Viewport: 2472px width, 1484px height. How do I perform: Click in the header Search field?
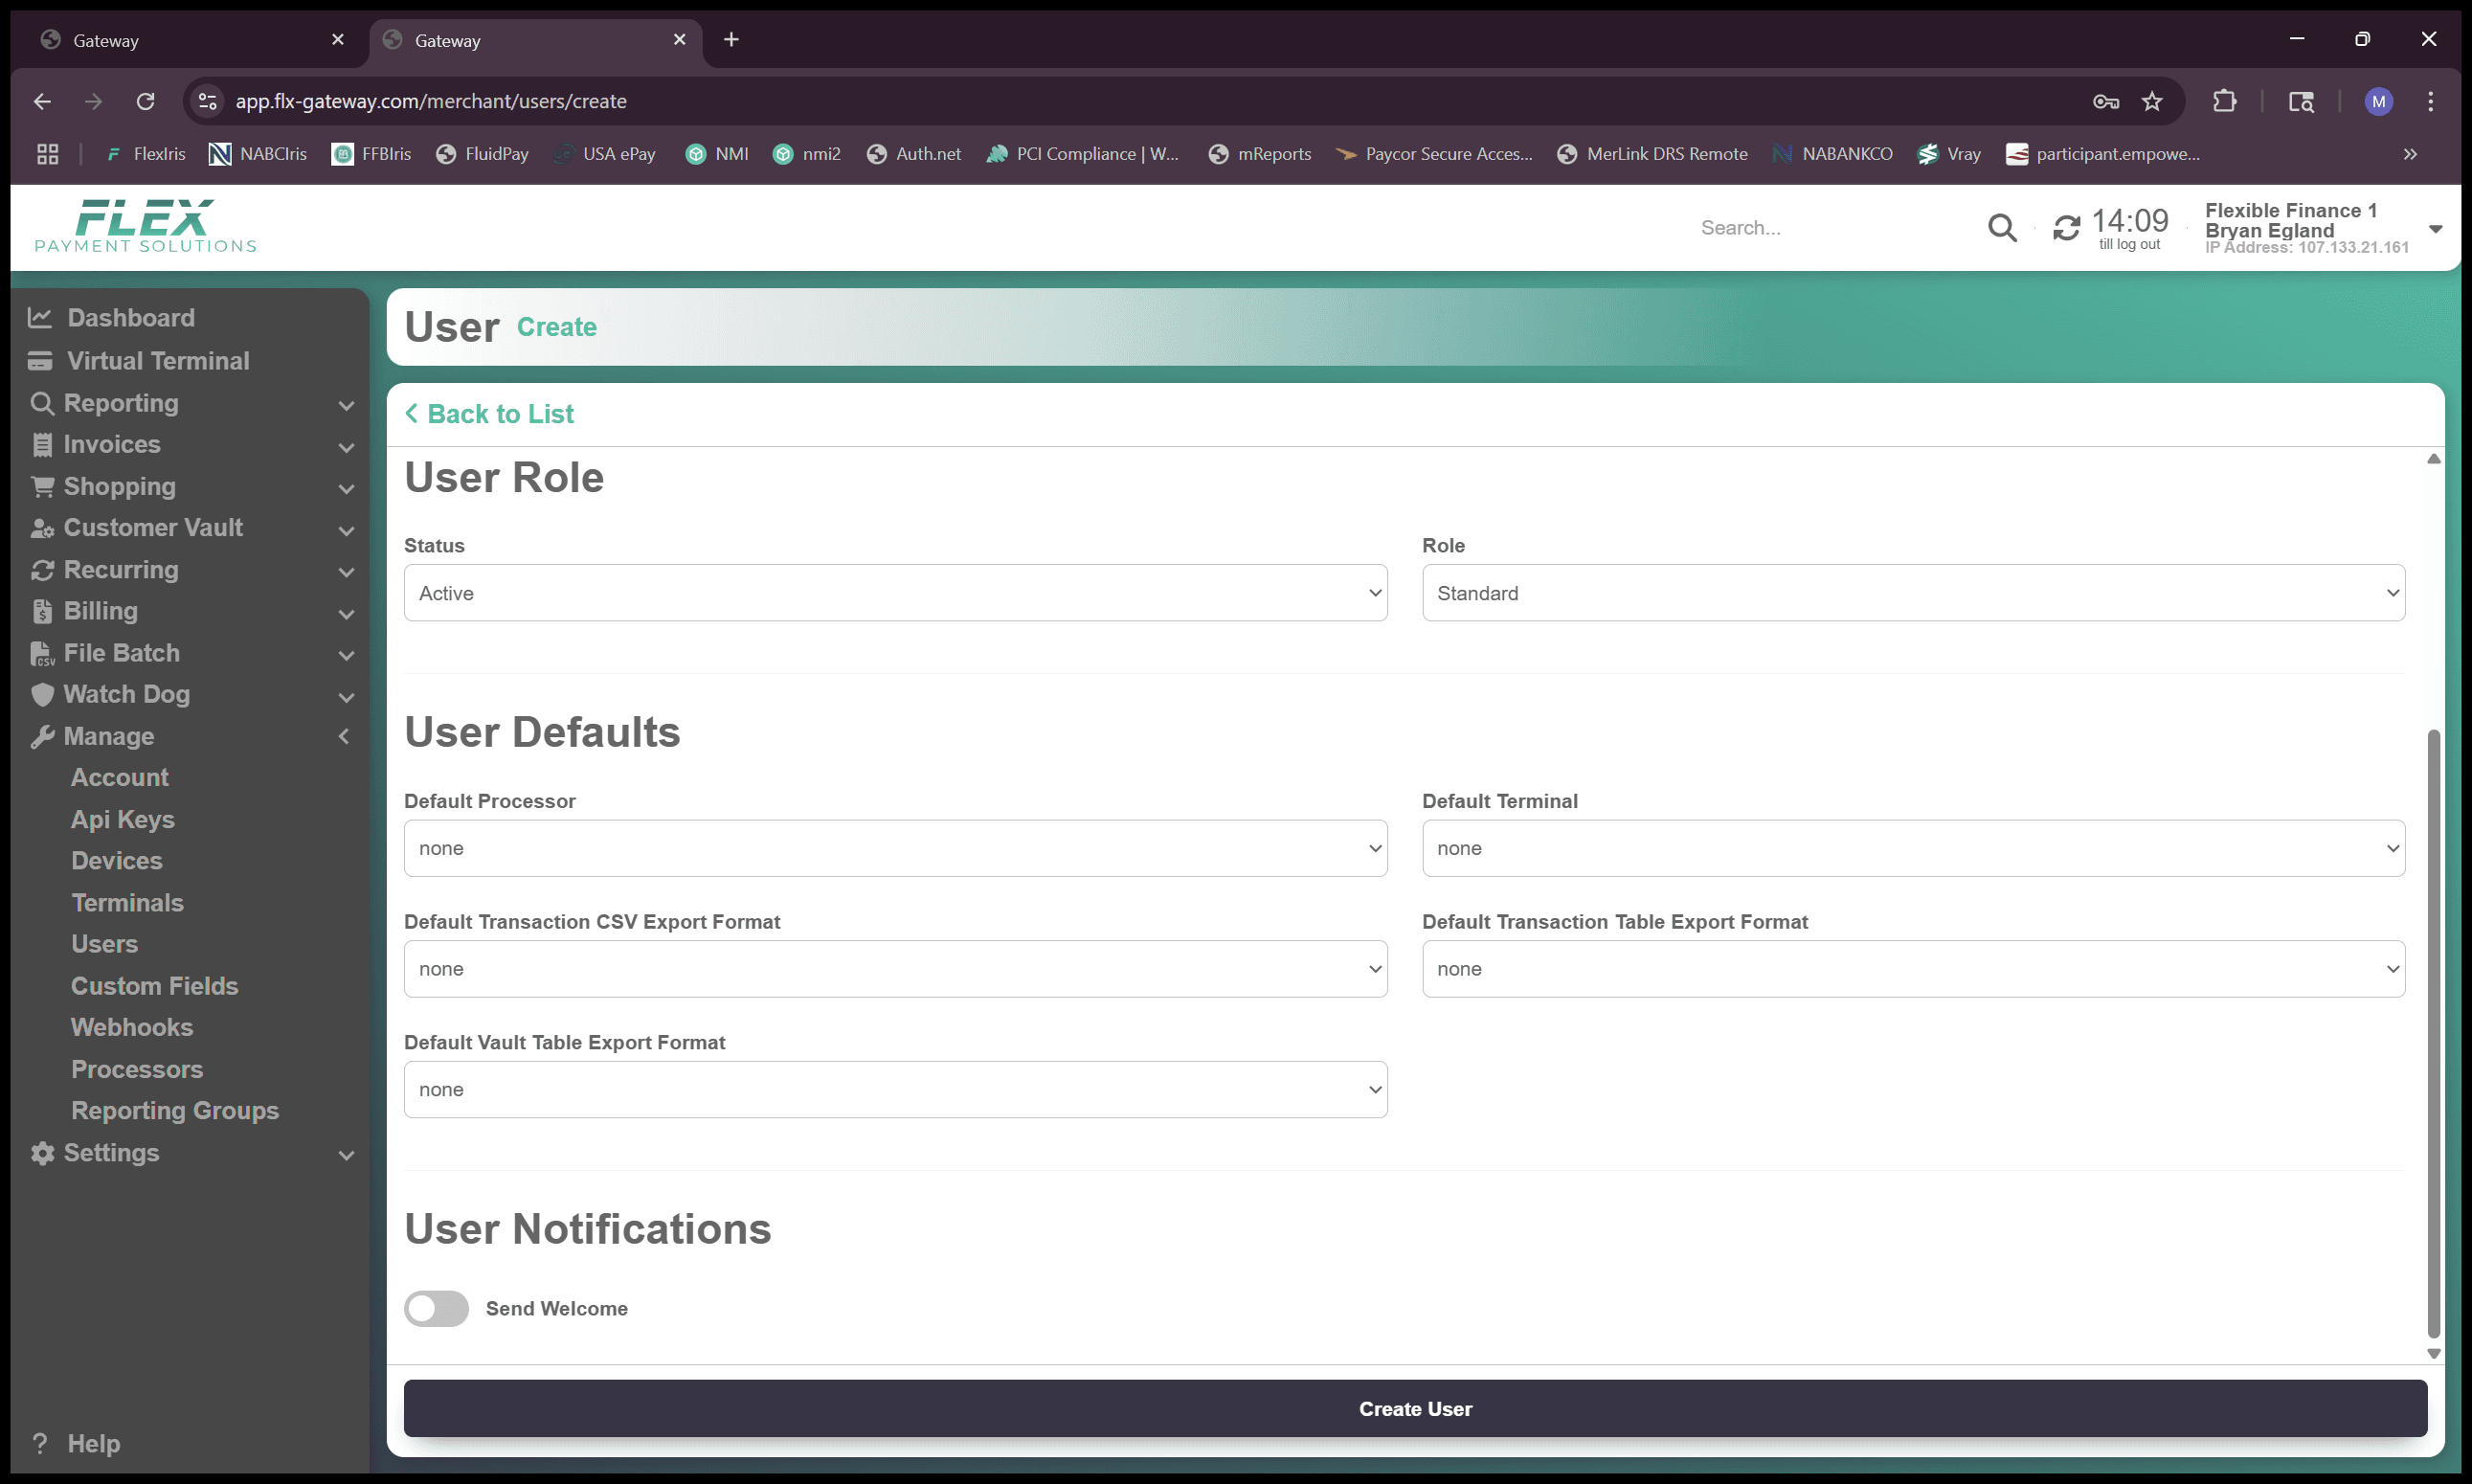click(x=1835, y=228)
